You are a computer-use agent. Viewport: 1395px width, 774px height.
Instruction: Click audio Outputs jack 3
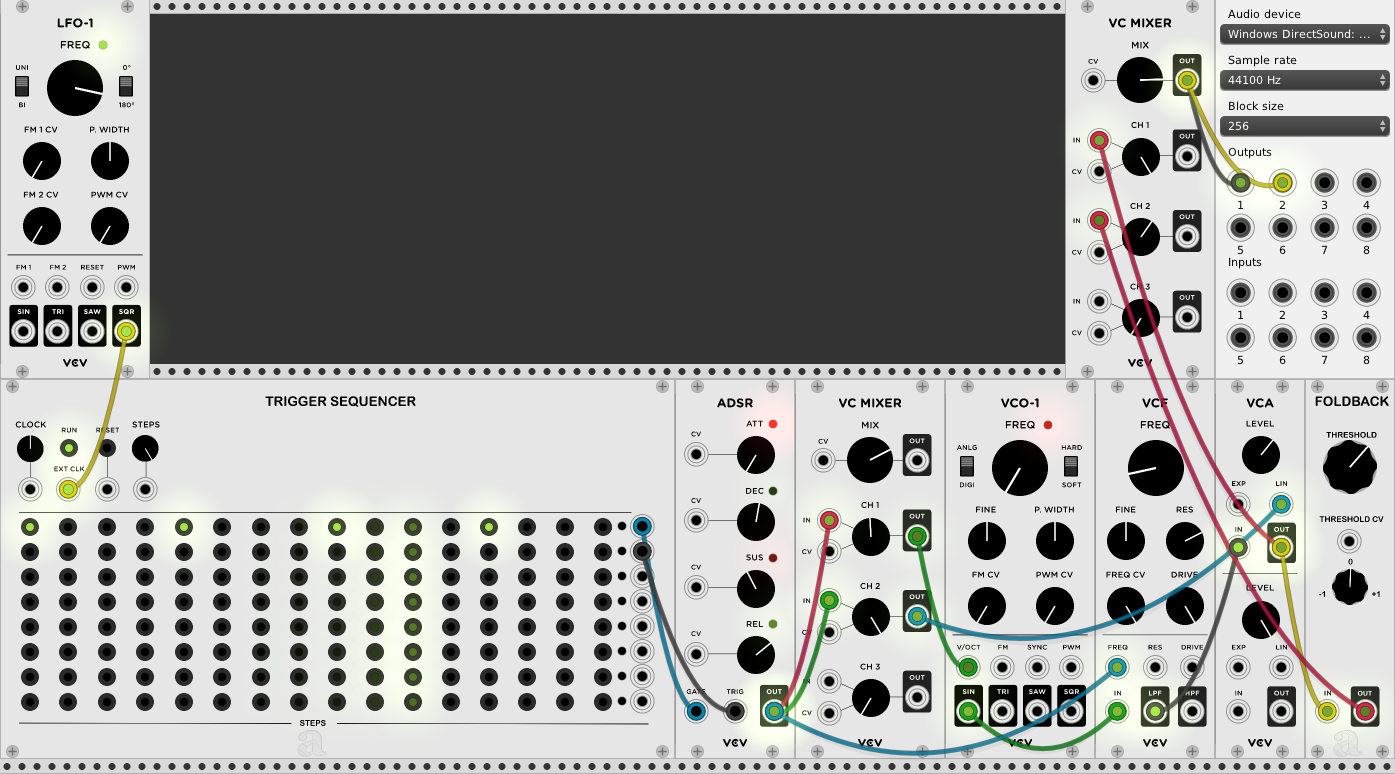point(1324,183)
